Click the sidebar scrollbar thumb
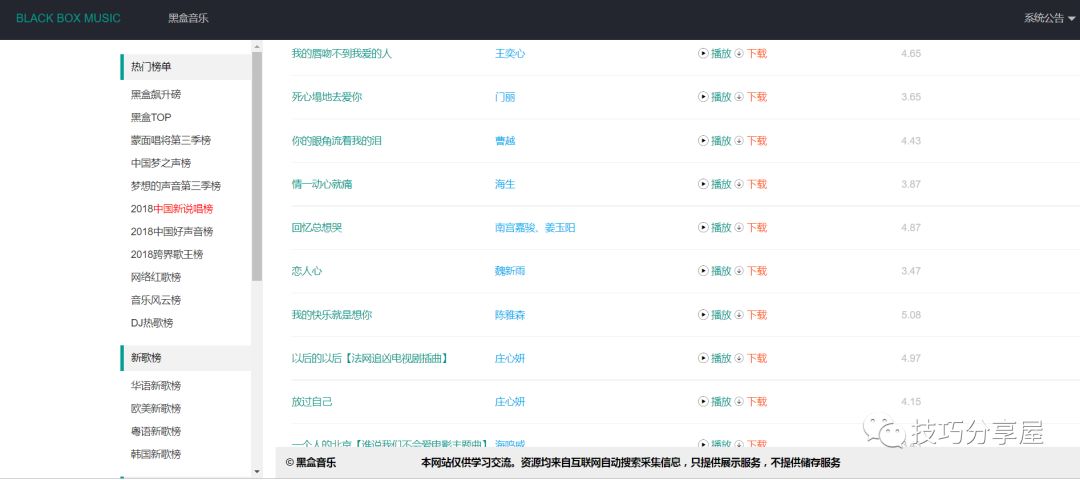Viewport: 1080px width, 480px height. [x=257, y=167]
